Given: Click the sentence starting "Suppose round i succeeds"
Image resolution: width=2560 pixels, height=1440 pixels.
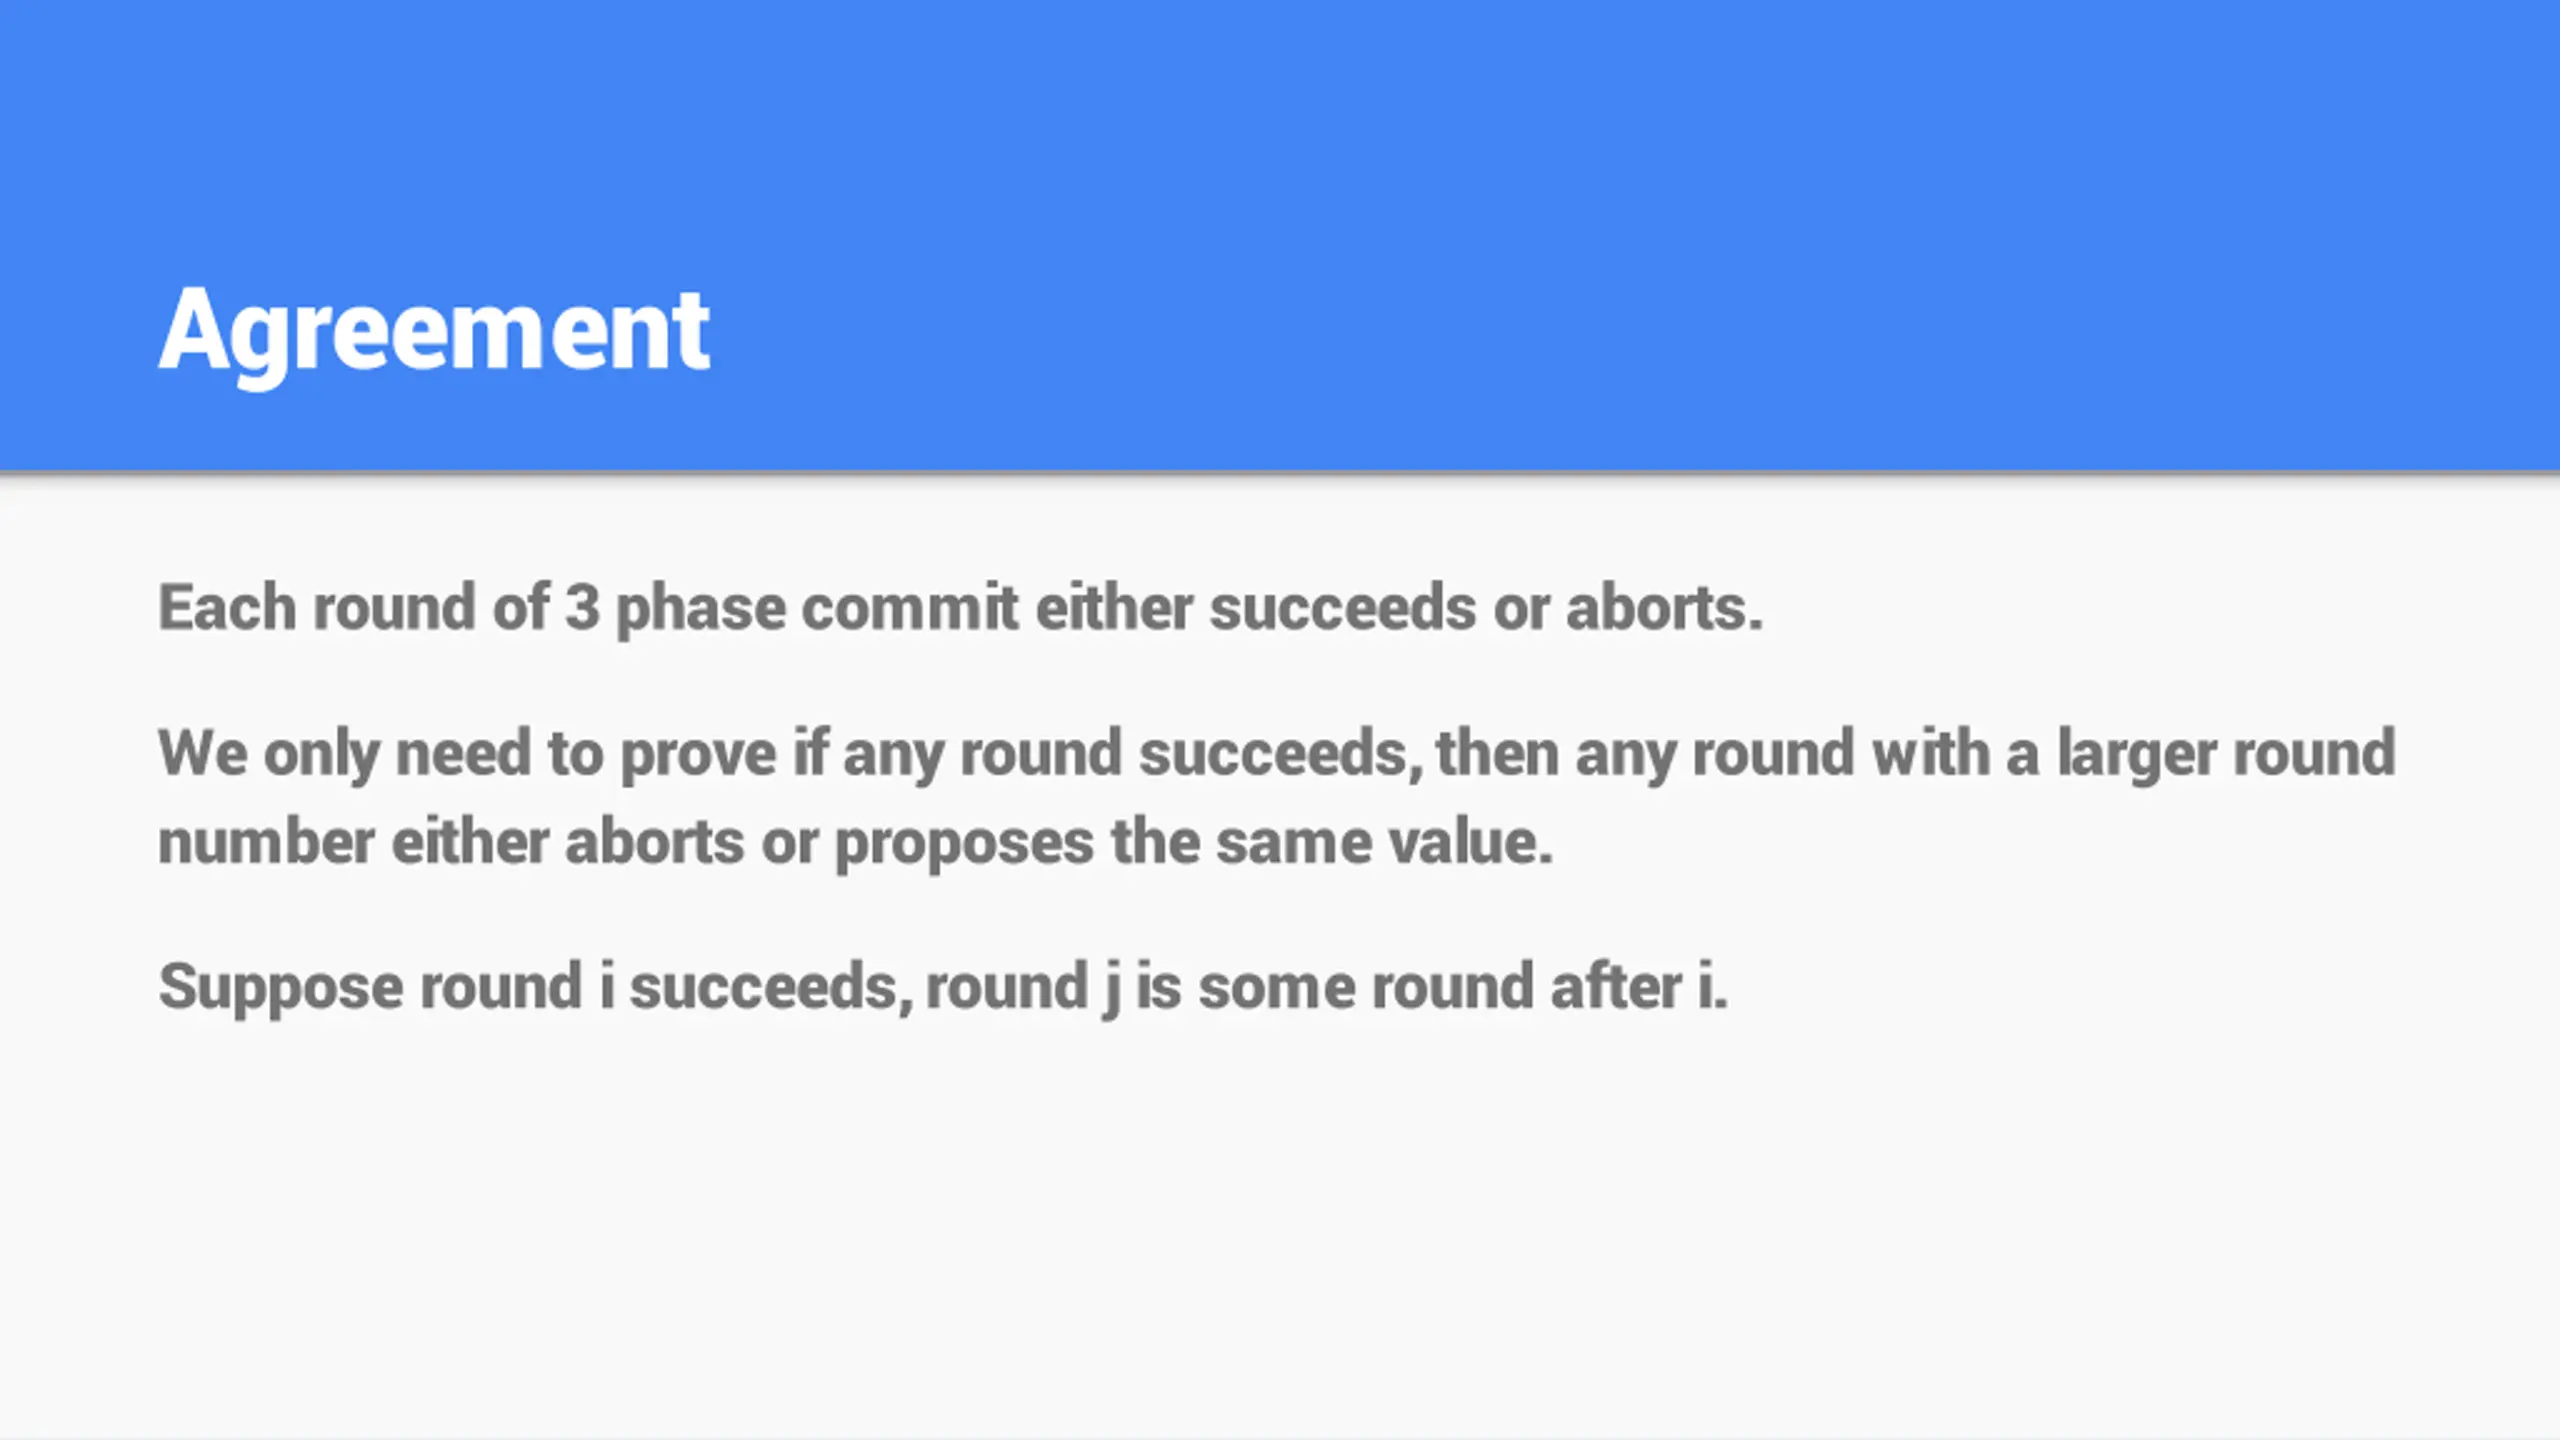Looking at the screenshot, I should (x=943, y=988).
